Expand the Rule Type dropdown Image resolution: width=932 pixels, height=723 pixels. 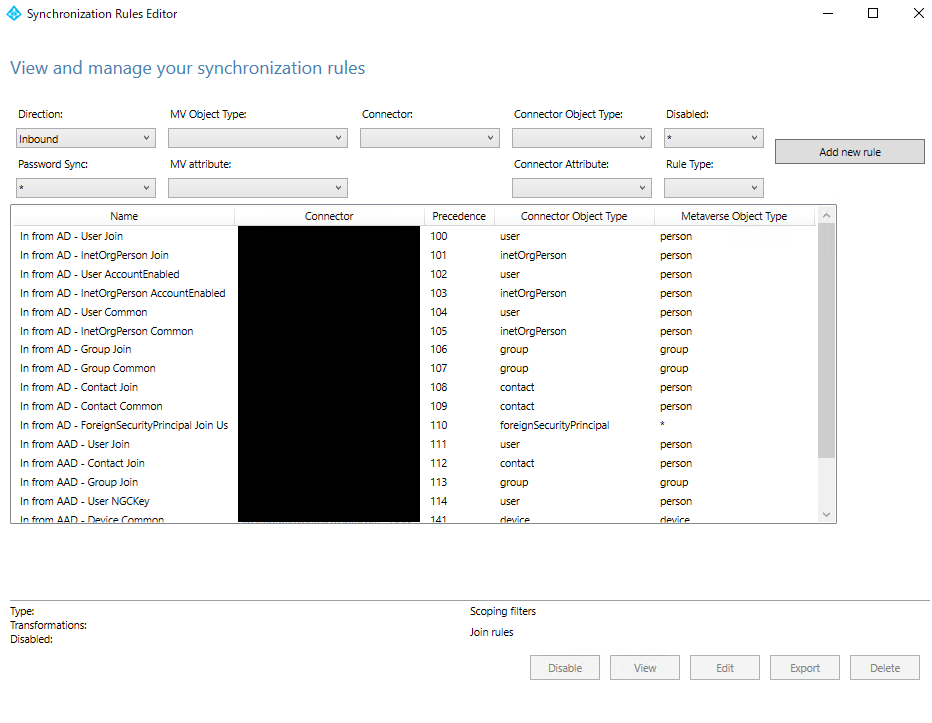(714, 188)
